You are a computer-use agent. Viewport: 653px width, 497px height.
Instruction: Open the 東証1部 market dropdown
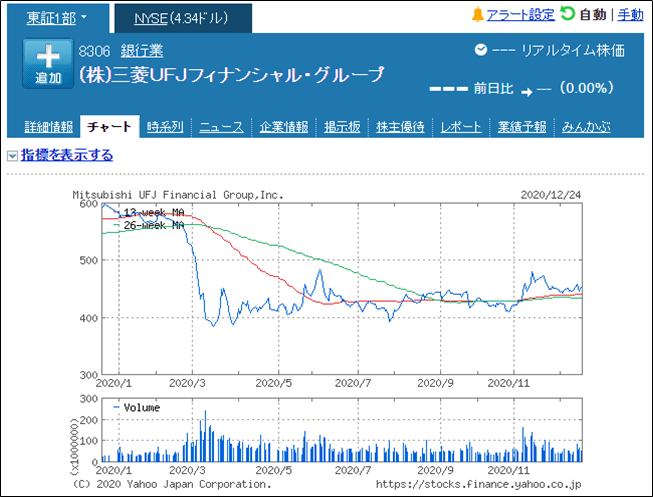57,18
